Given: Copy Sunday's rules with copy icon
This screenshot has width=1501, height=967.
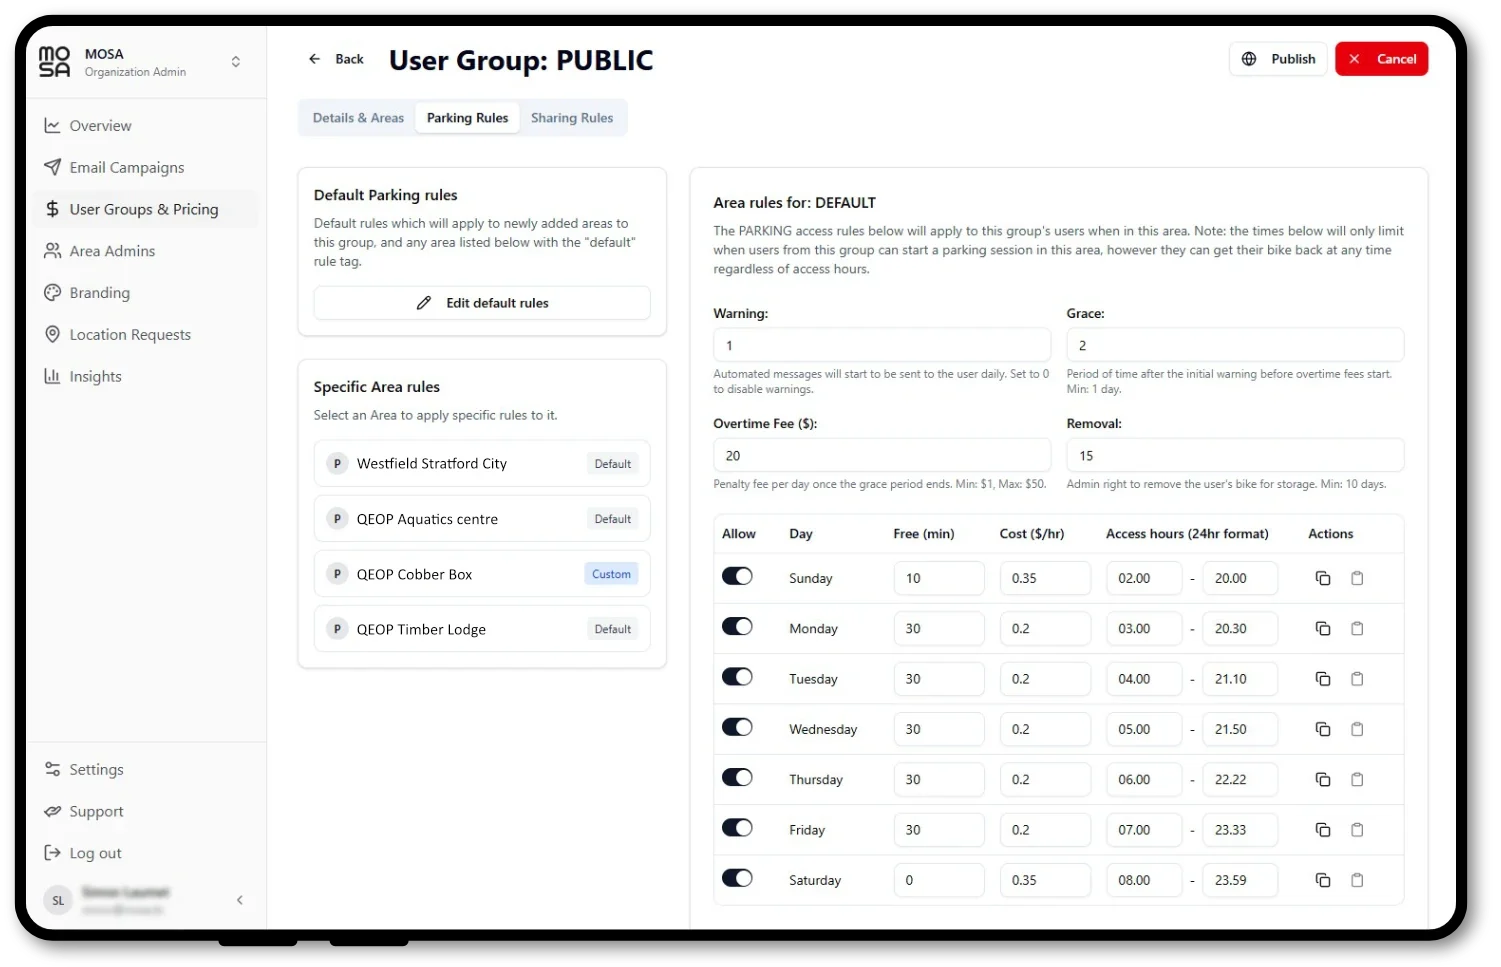Looking at the screenshot, I should tap(1322, 578).
